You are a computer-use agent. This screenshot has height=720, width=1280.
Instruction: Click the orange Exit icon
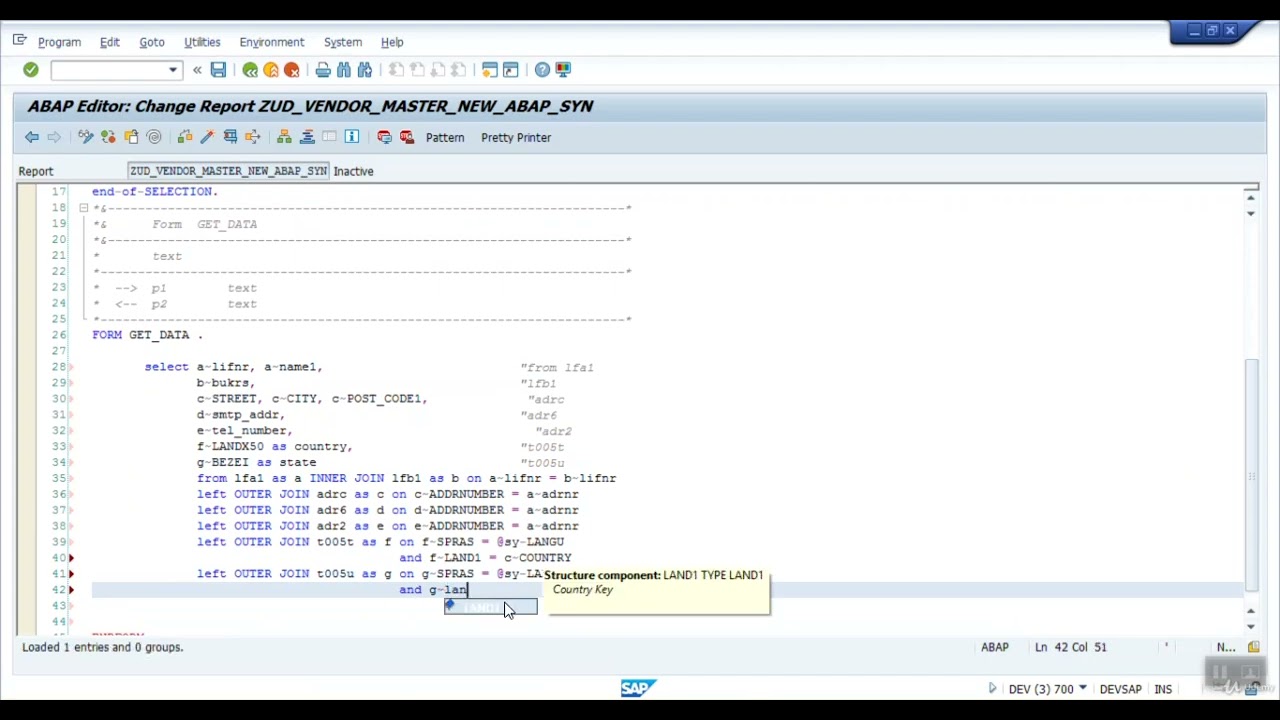tap(271, 70)
